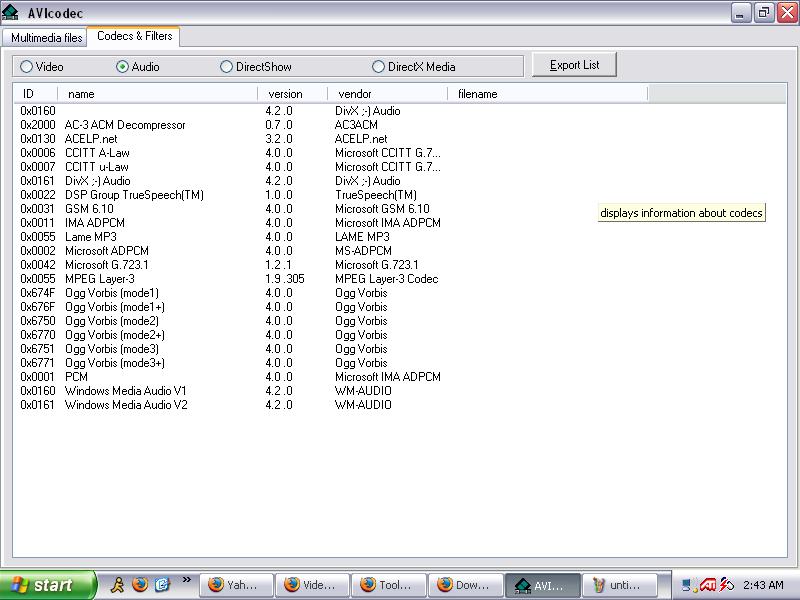The height and width of the screenshot is (600, 800).
Task: Click the Ogg Vorbis (mode1+) entry
Action: 115,307
